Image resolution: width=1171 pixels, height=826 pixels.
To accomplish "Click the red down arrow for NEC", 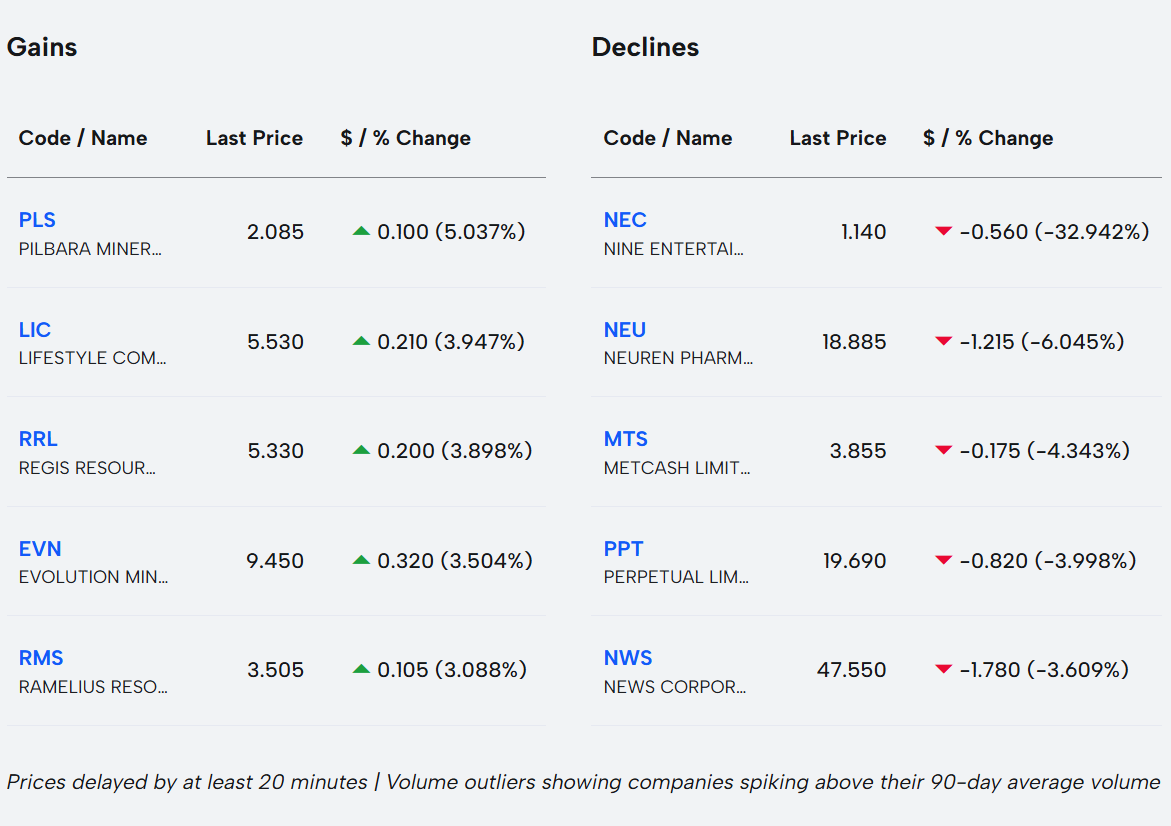I will tap(943, 232).
